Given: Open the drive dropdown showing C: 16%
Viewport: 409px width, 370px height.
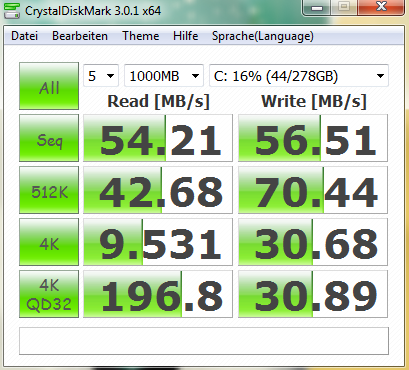Looking at the screenshot, I should 299,76.
